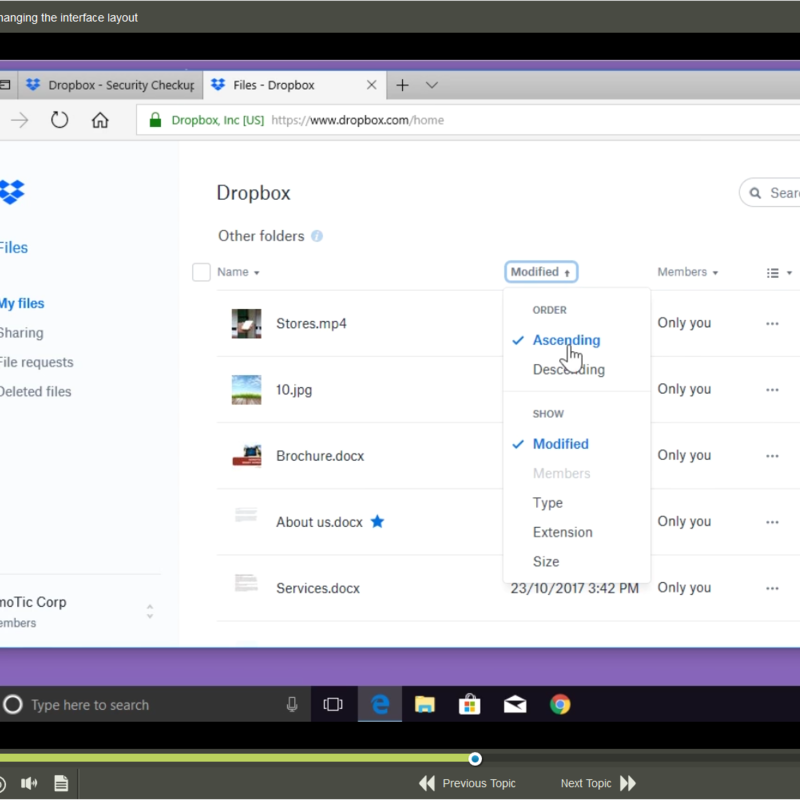Viewport: 800px width, 800px height.
Task: Open the Stores.mp4 file name
Action: pyautogui.click(x=311, y=323)
